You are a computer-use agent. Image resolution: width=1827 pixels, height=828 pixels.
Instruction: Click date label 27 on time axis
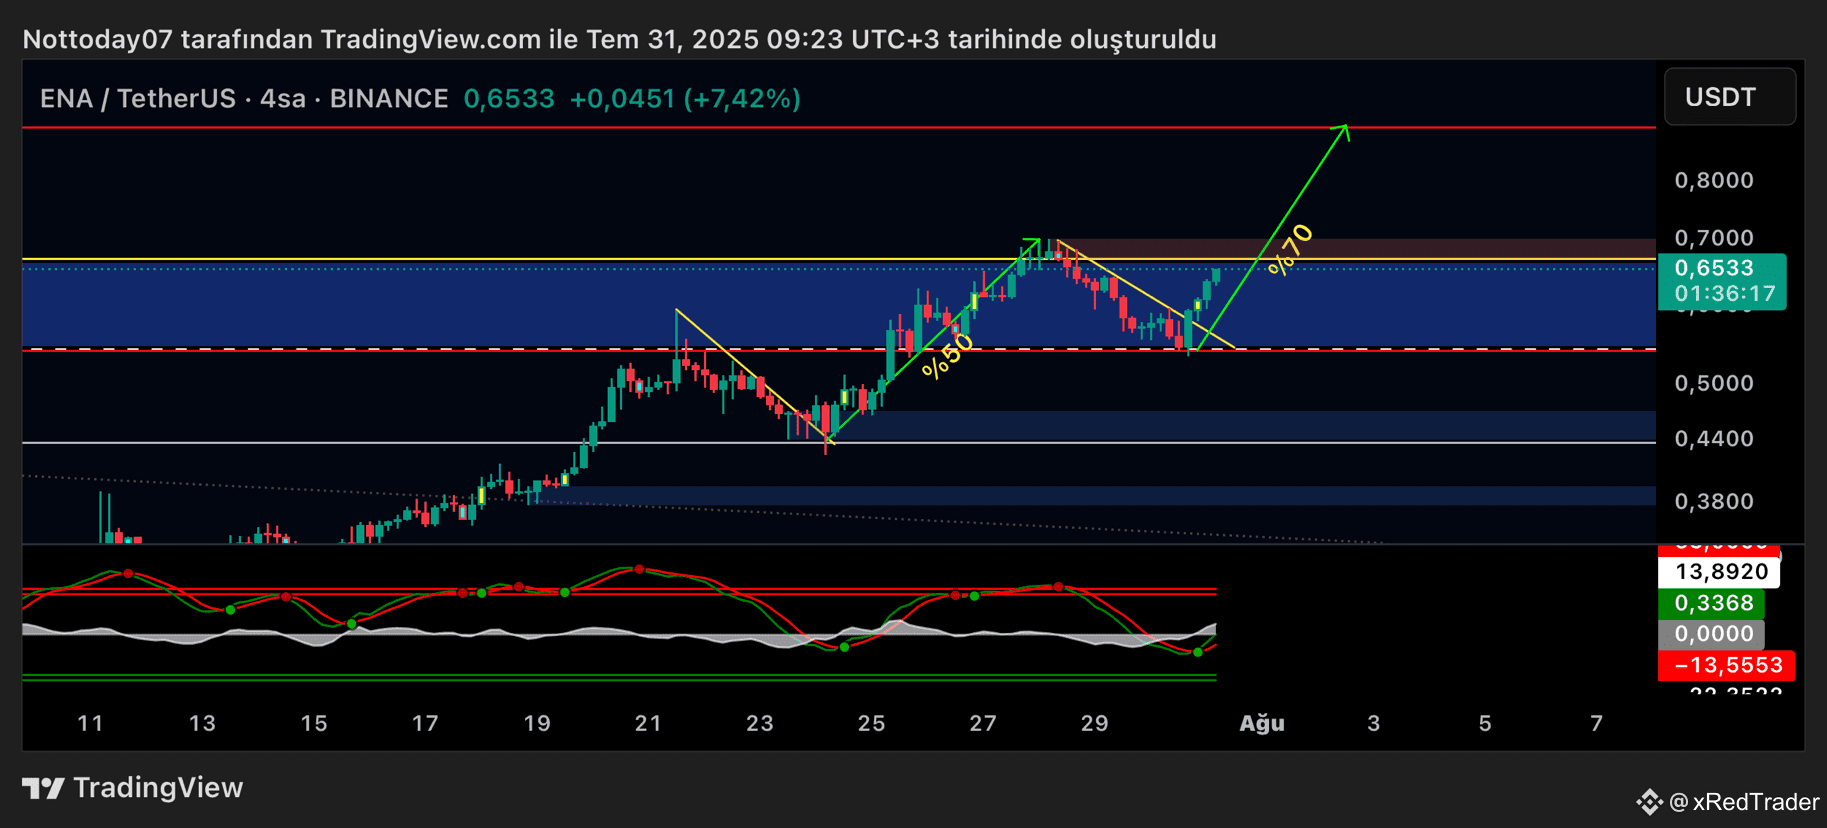(x=983, y=723)
